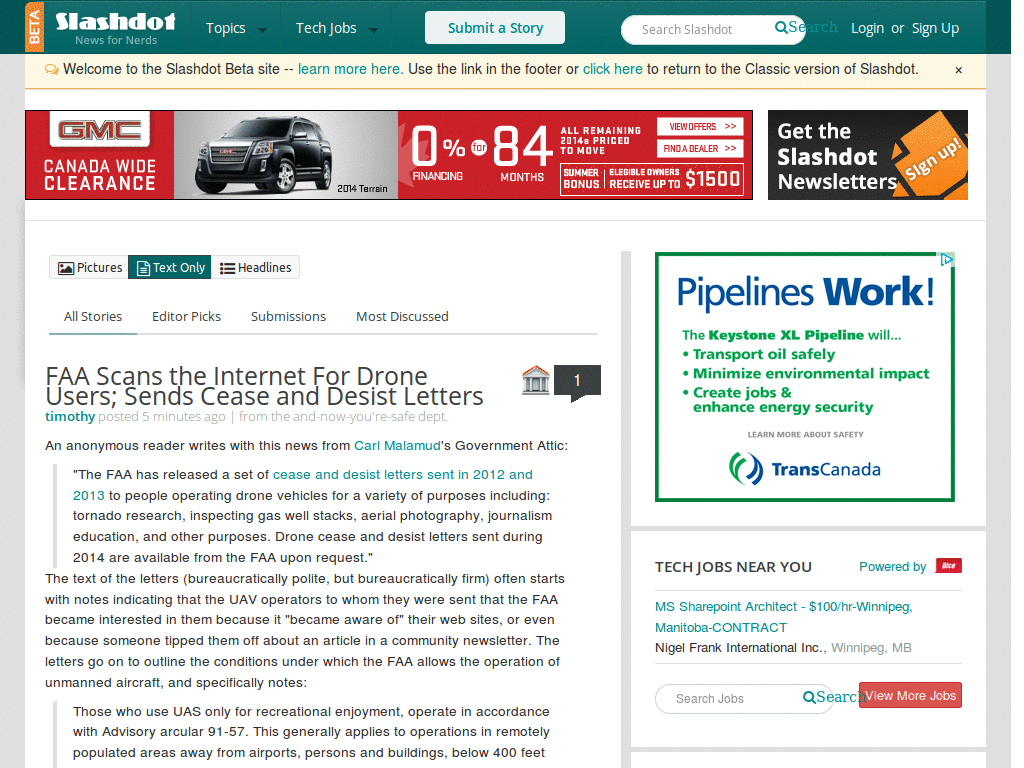Toggle Text Only display mode

(169, 267)
